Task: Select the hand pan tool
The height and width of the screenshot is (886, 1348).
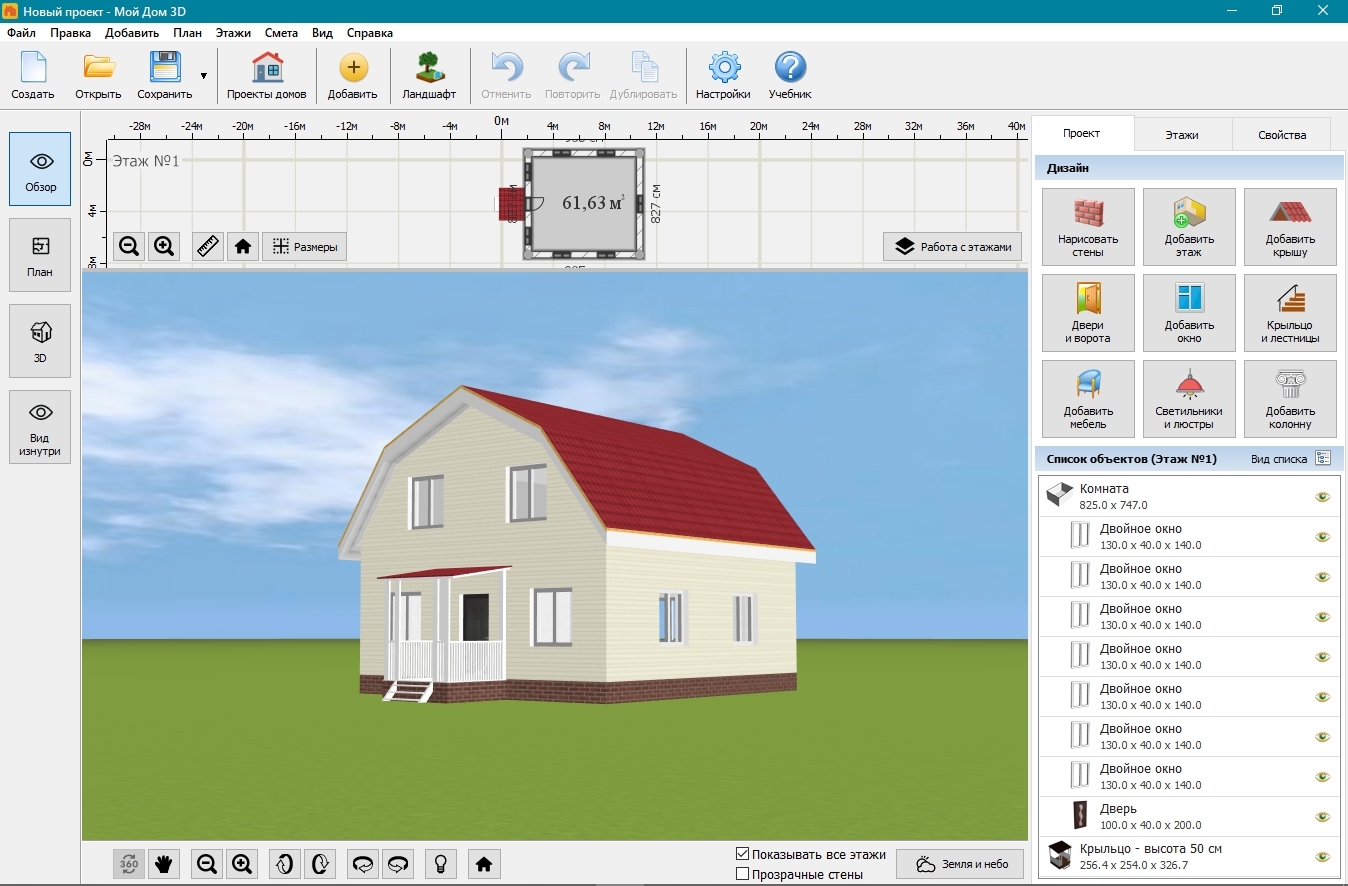Action: 164,864
